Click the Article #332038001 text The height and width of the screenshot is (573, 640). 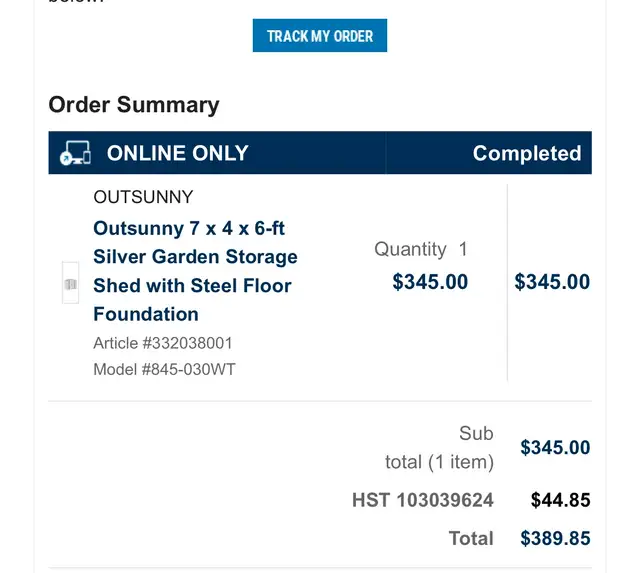click(163, 343)
